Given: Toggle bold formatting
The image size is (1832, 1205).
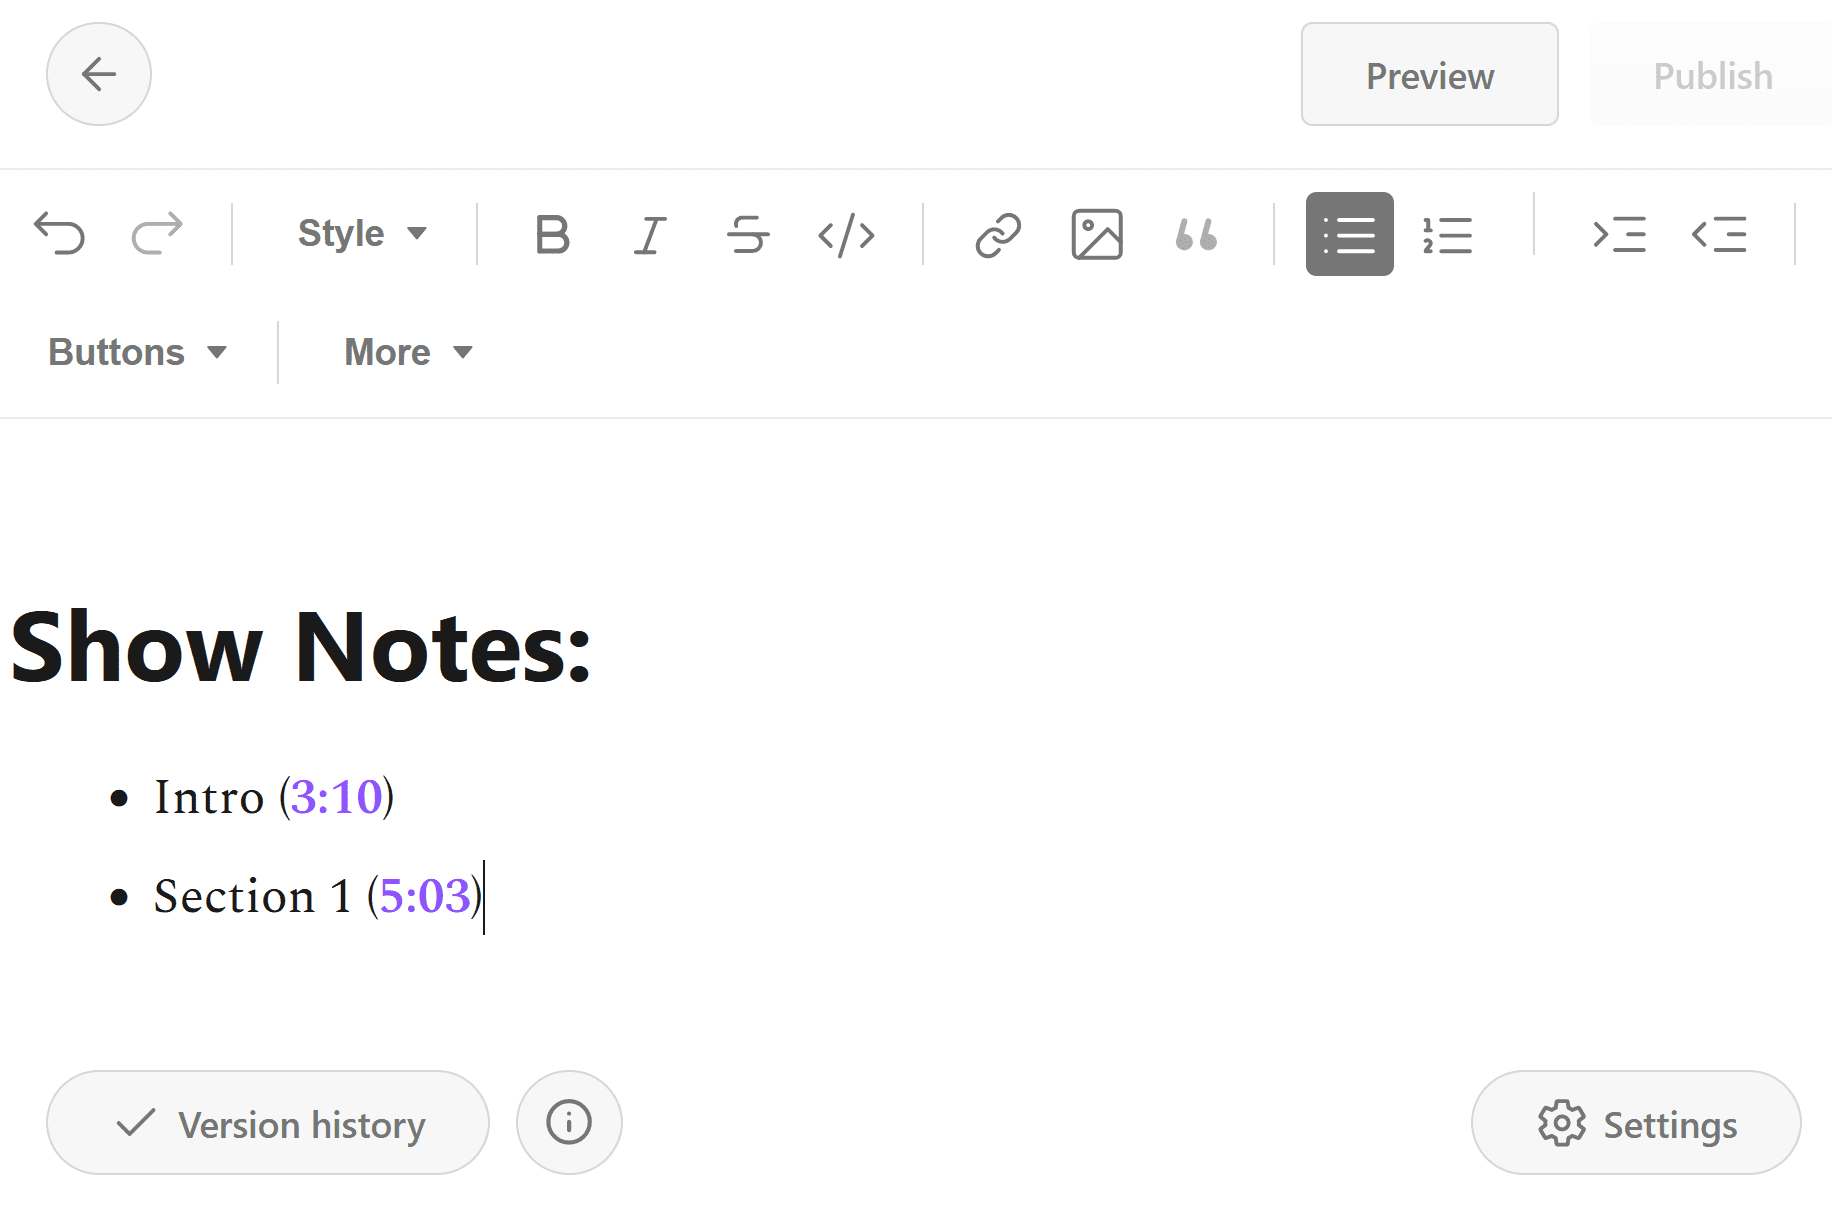Looking at the screenshot, I should coord(552,235).
